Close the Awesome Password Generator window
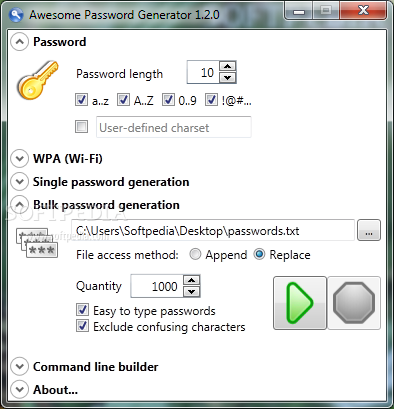The height and width of the screenshot is (409, 394). (x=363, y=11)
